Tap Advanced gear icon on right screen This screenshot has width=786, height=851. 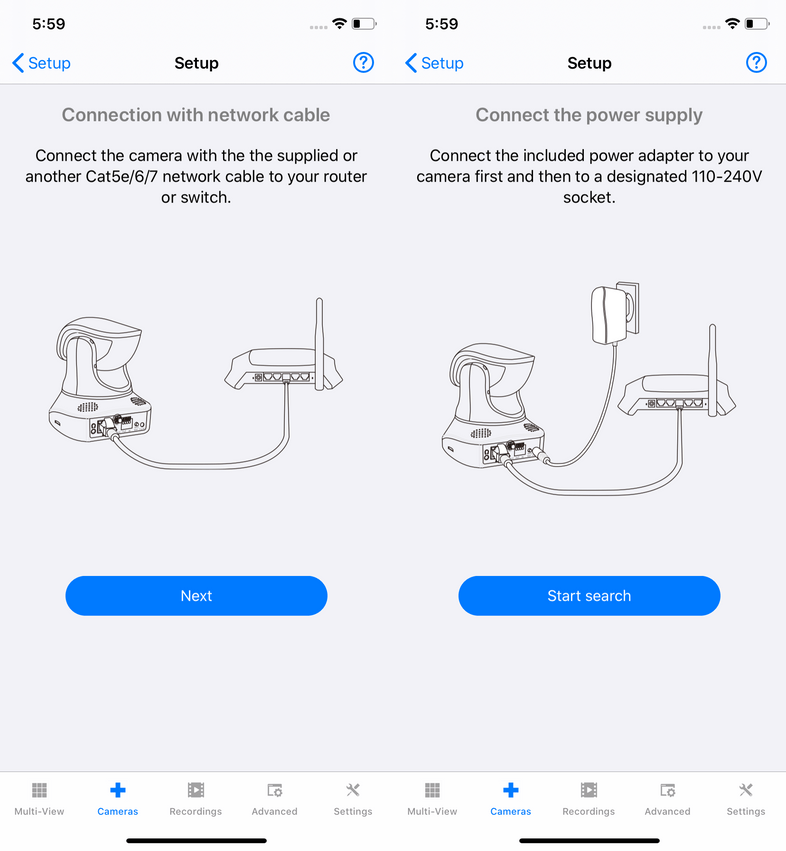(x=668, y=790)
